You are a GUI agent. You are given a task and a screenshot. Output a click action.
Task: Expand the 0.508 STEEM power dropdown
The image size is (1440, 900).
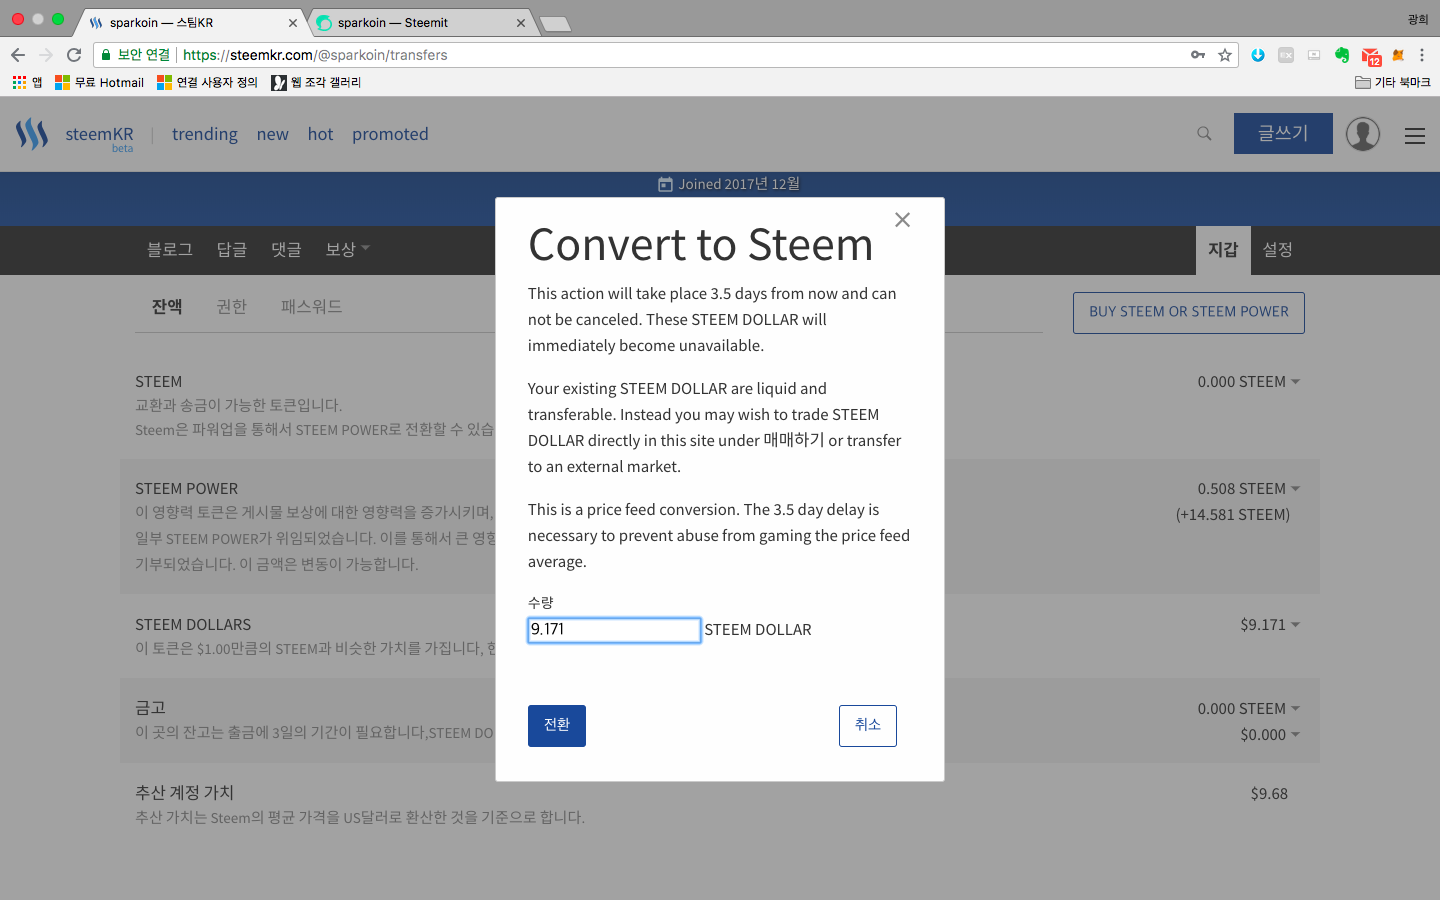(1249, 489)
